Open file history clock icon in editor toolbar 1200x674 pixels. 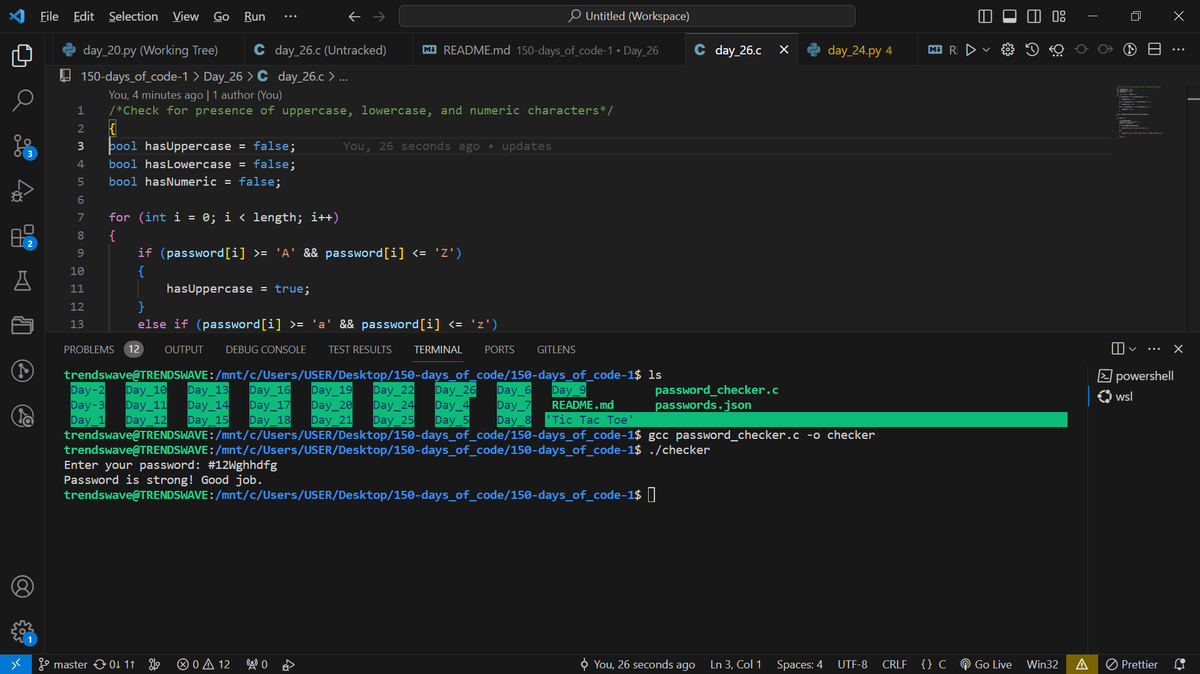click(1032, 49)
